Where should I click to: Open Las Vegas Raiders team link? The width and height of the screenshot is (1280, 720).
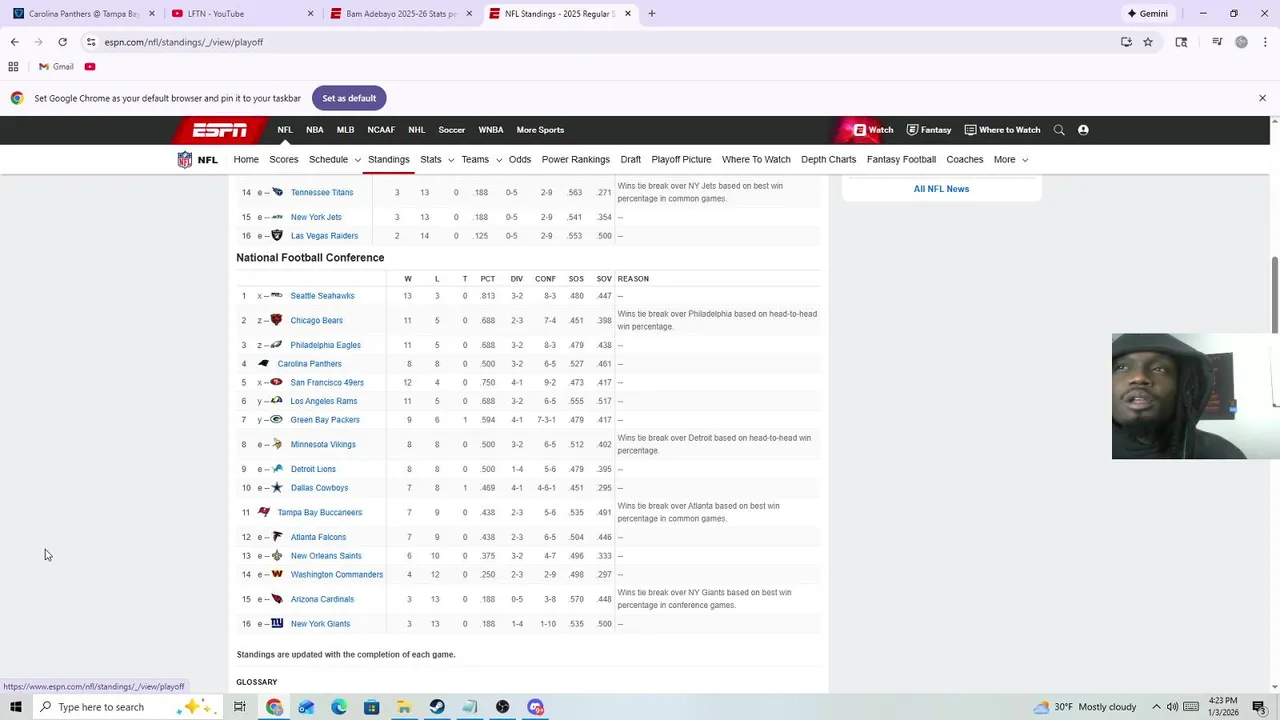[324, 236]
